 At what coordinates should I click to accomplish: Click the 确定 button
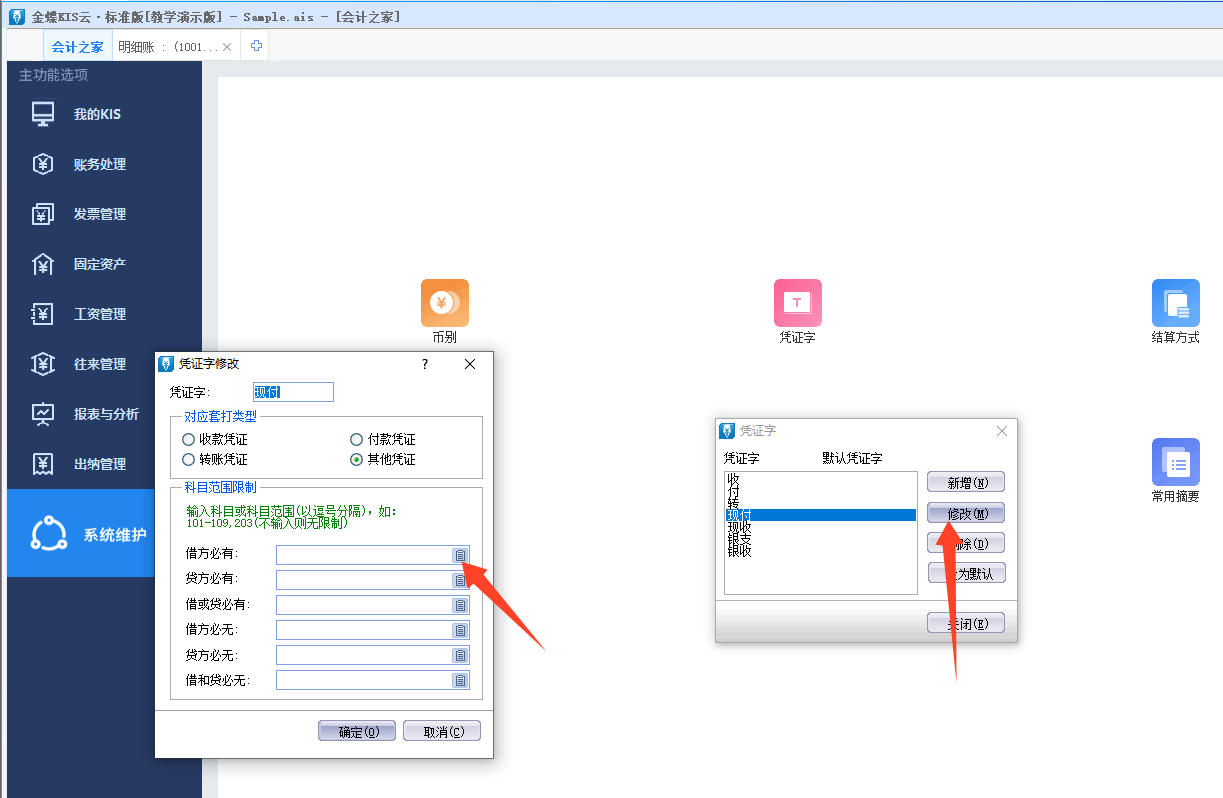click(357, 731)
